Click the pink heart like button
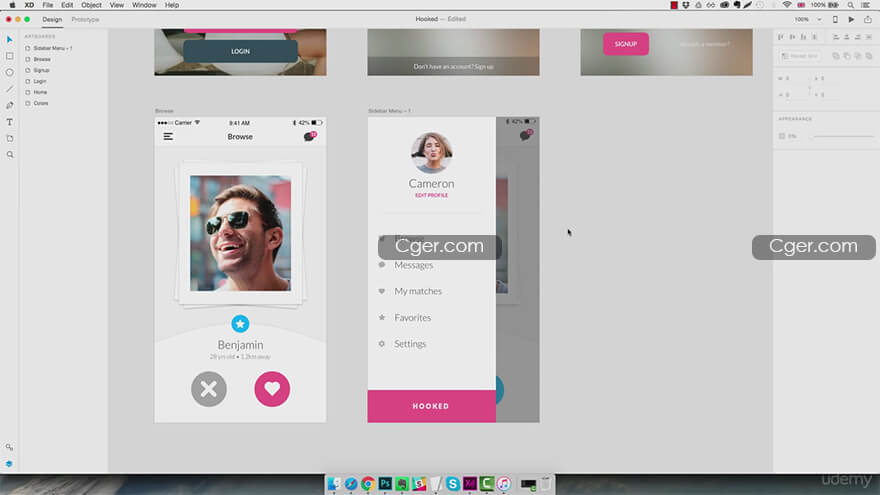The image size is (880, 495). click(x=272, y=389)
